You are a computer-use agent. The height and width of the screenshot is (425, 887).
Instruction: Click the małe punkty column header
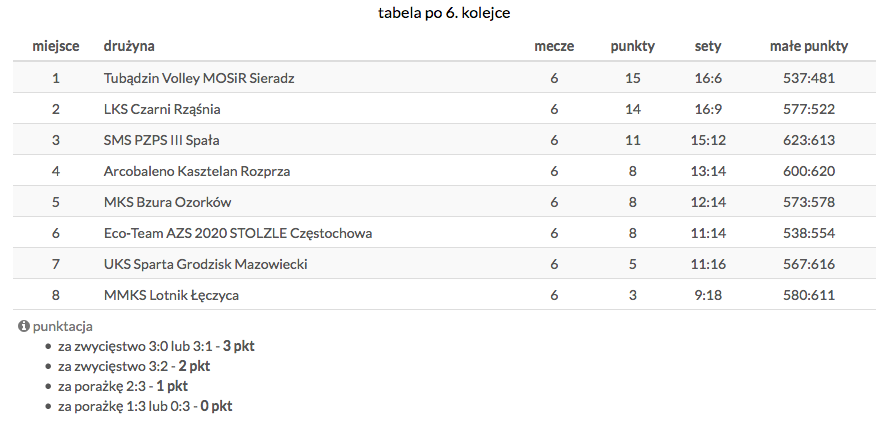click(x=809, y=46)
